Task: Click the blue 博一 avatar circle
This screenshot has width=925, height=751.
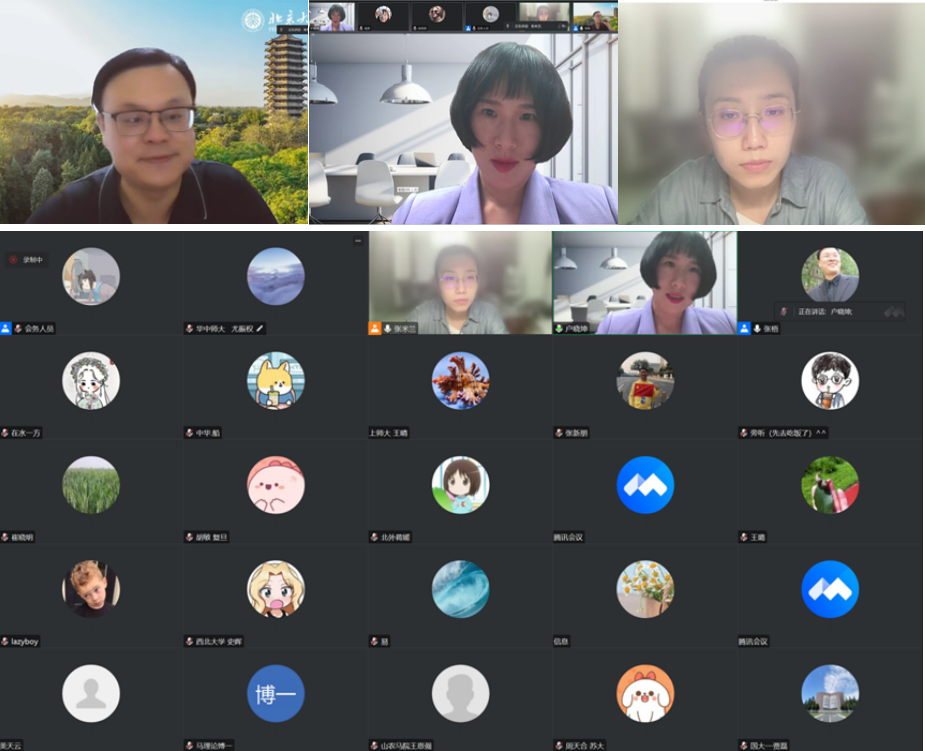Action: (275, 693)
